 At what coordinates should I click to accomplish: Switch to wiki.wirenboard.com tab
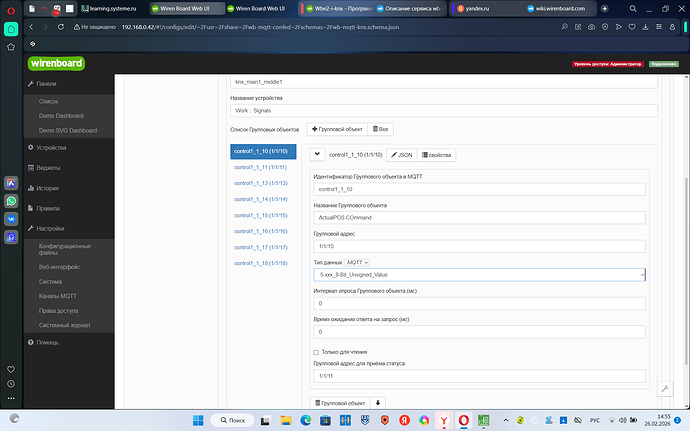tap(556, 8)
